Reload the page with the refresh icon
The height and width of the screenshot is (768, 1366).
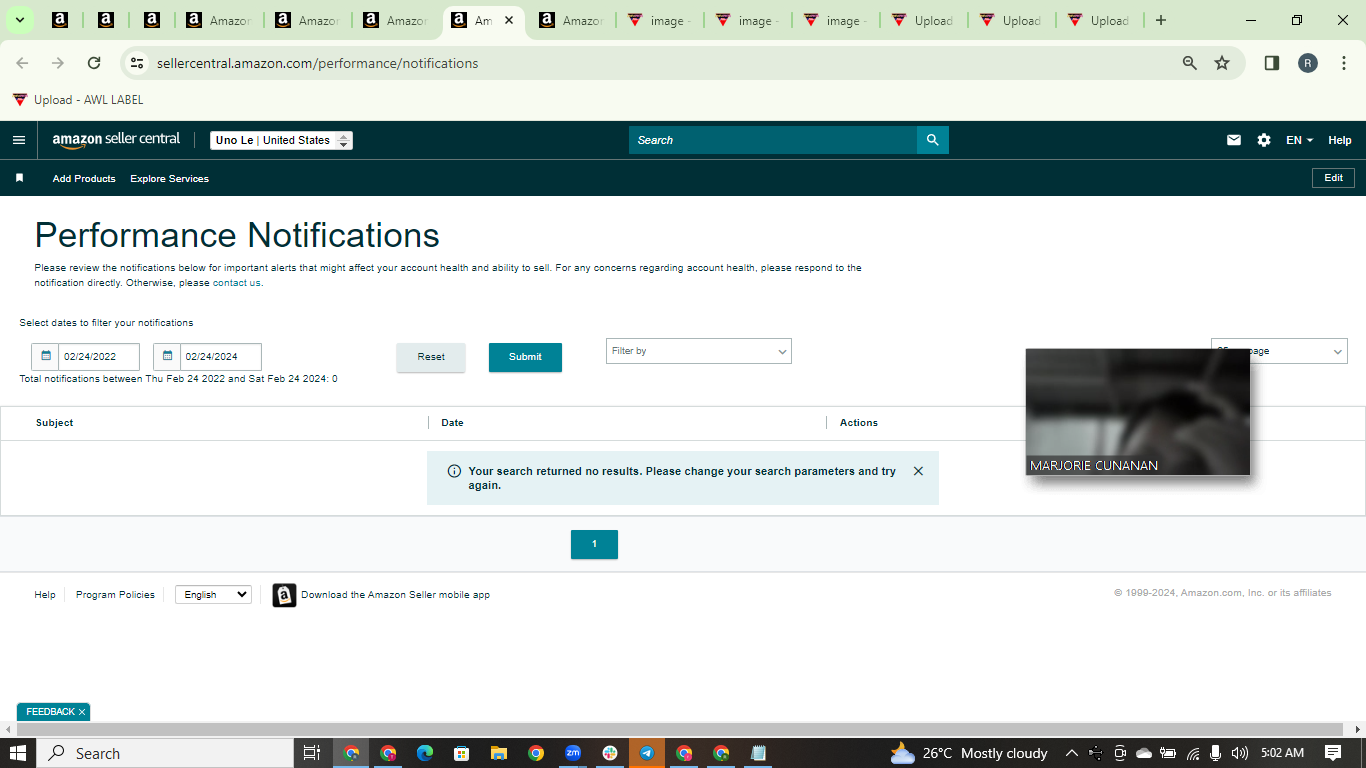(x=94, y=63)
